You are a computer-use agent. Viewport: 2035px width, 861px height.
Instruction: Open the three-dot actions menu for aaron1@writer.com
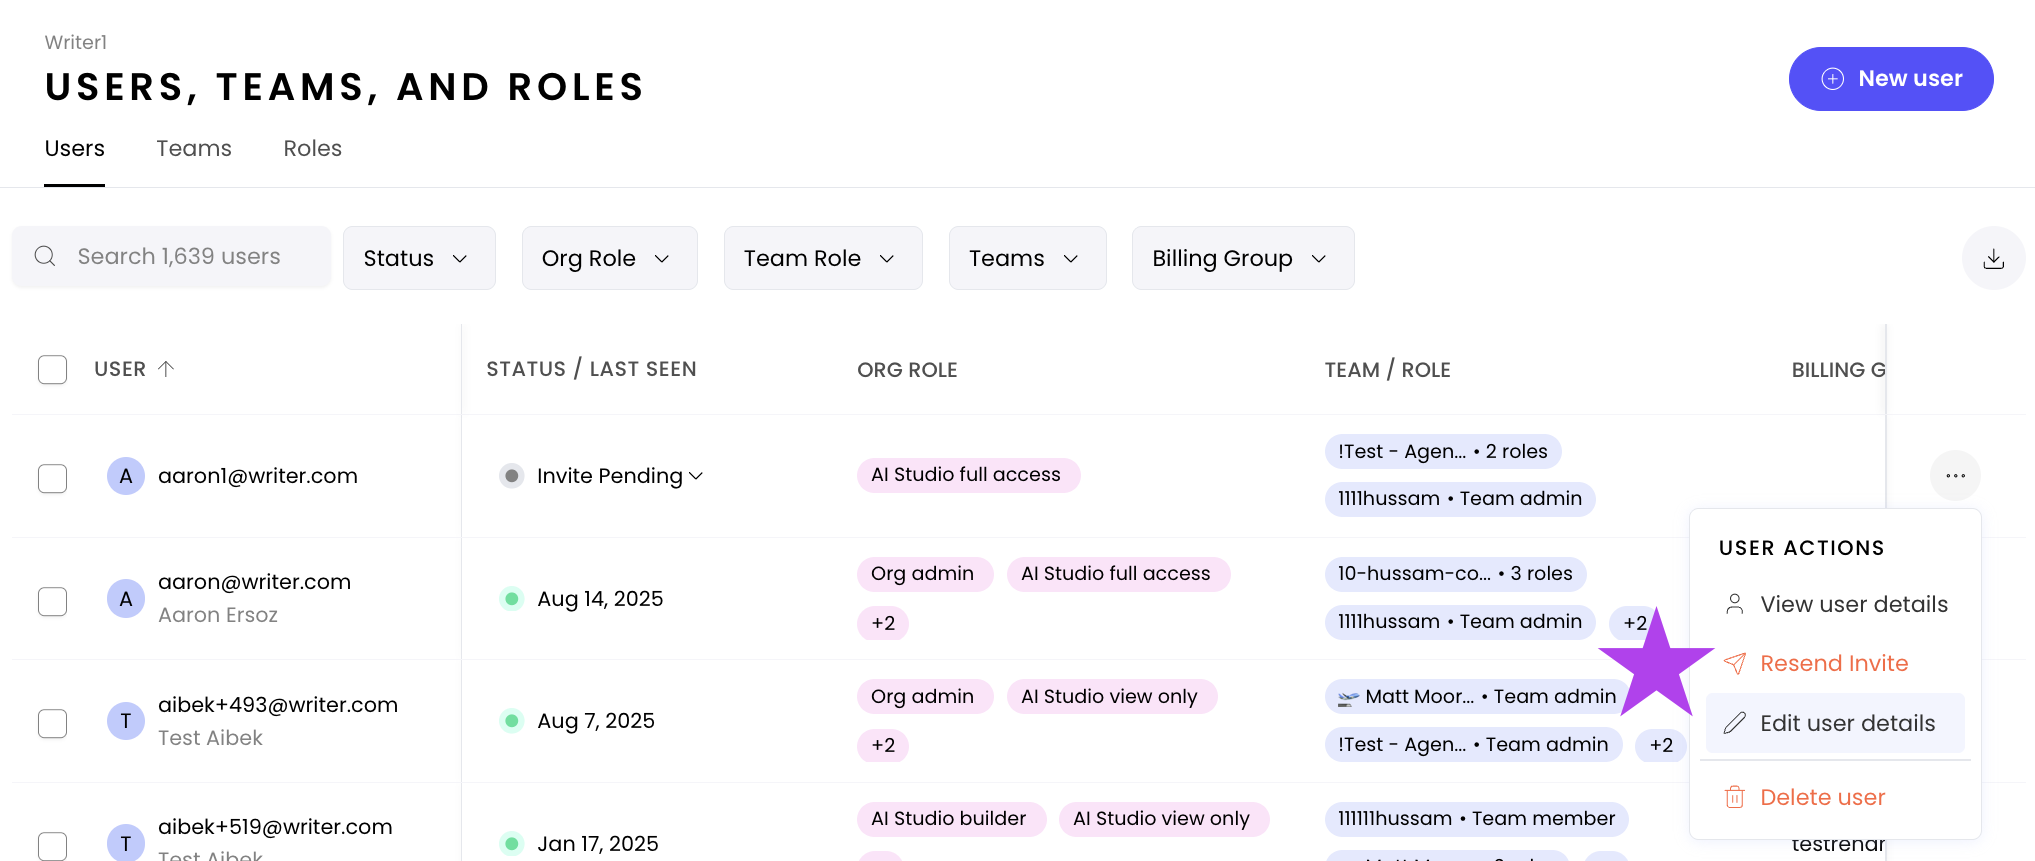pyautogui.click(x=1955, y=476)
